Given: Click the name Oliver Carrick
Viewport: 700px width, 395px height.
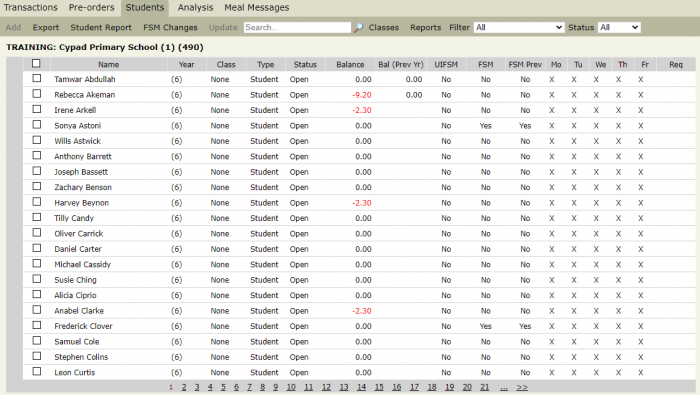Looking at the screenshot, I should [79, 233].
